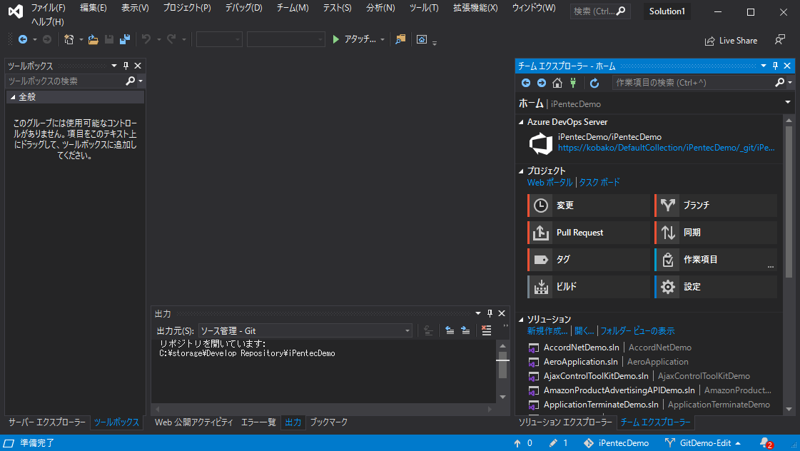Screen dimensions: 800x451
Task: Select AjaxControlToolKitDemo.sln in solutions list
Action: [596, 376]
